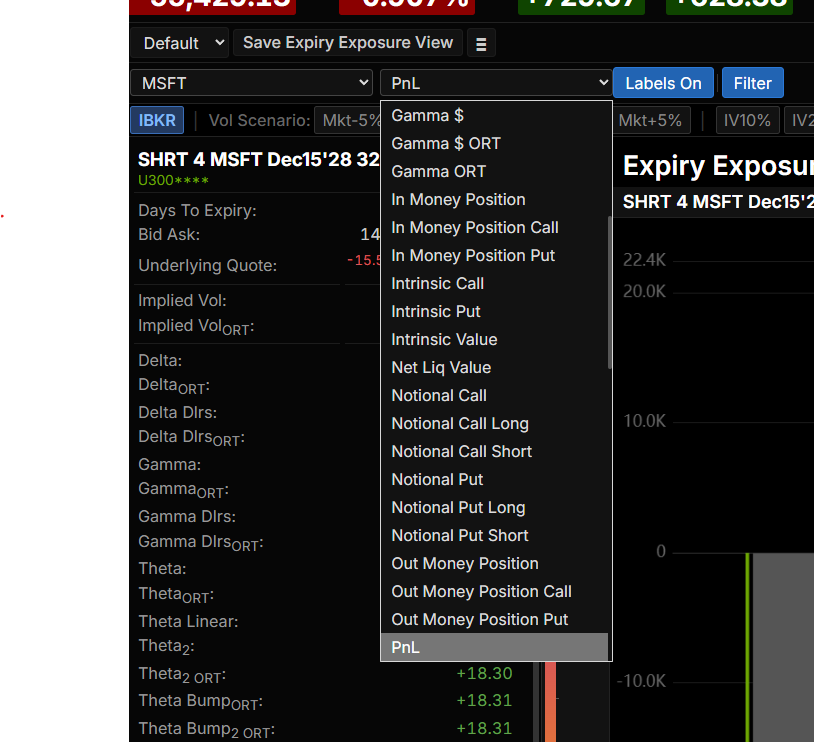The height and width of the screenshot is (742, 814).
Task: Click the Gamma Dlrs label
Action: click(187, 517)
